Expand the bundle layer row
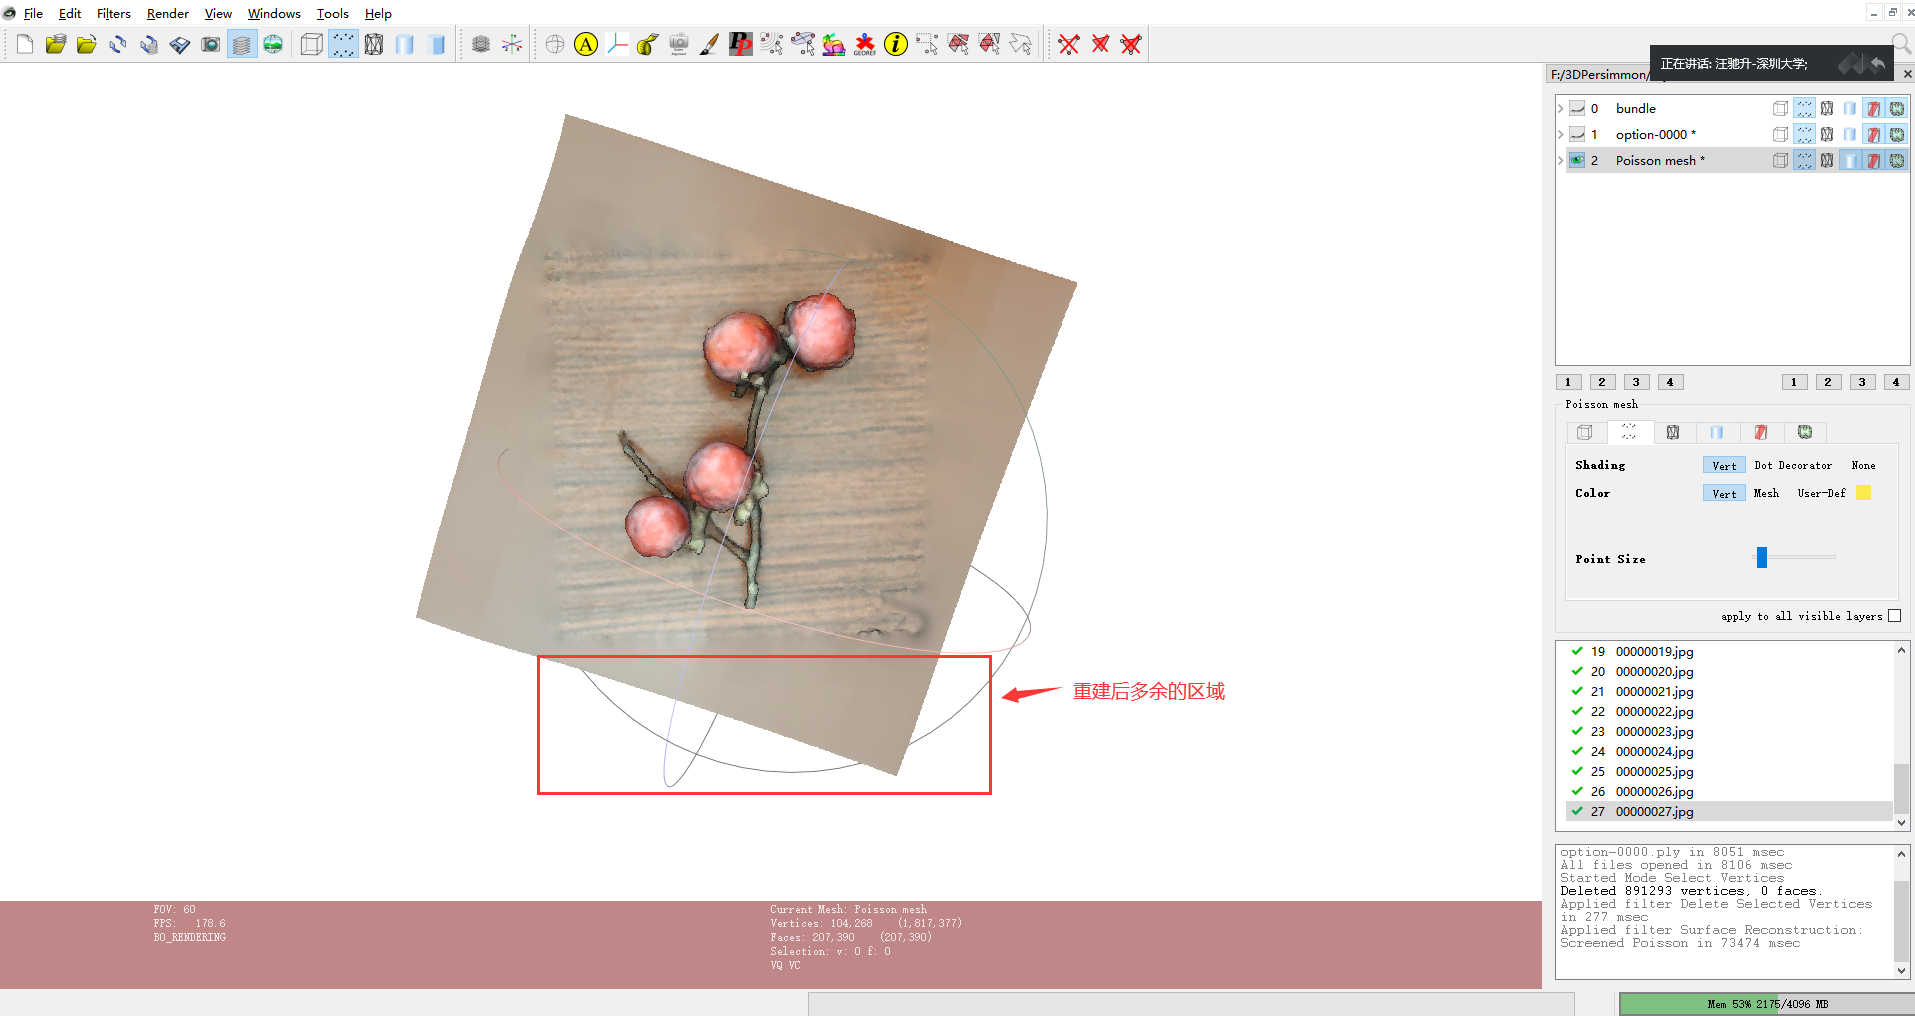The height and width of the screenshot is (1016, 1915). pos(1560,108)
